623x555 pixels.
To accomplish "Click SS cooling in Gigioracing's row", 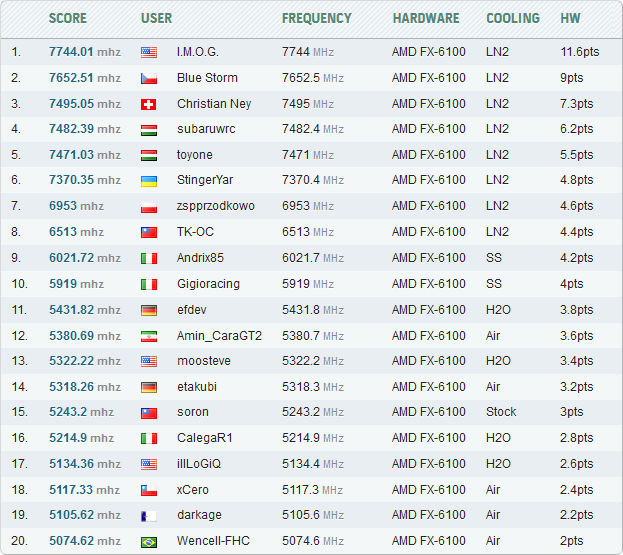I will (x=493, y=284).
